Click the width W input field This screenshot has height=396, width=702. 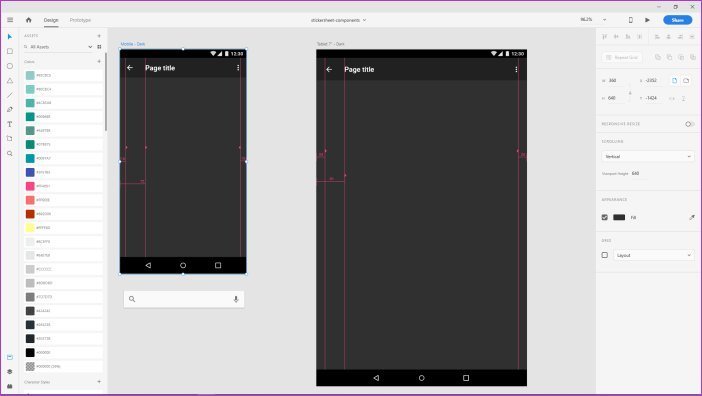click(617, 81)
